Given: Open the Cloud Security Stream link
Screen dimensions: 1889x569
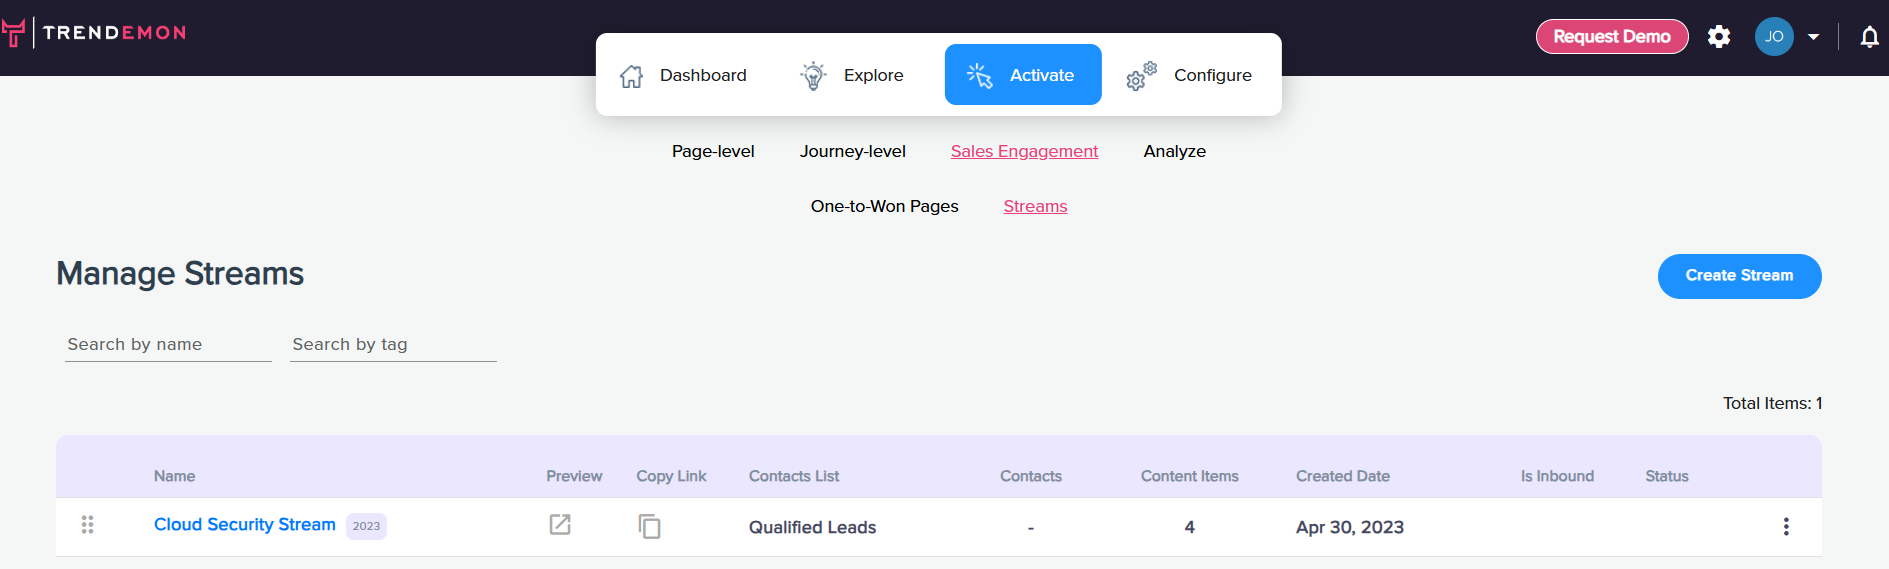Looking at the screenshot, I should (245, 525).
